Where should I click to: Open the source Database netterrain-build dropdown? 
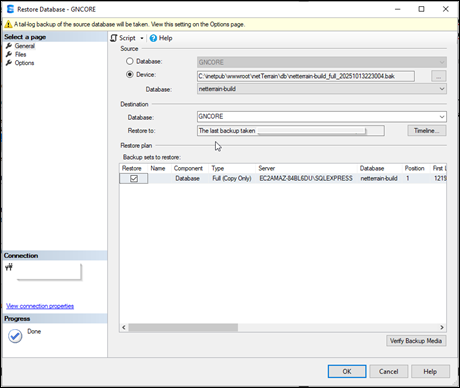tap(322, 89)
